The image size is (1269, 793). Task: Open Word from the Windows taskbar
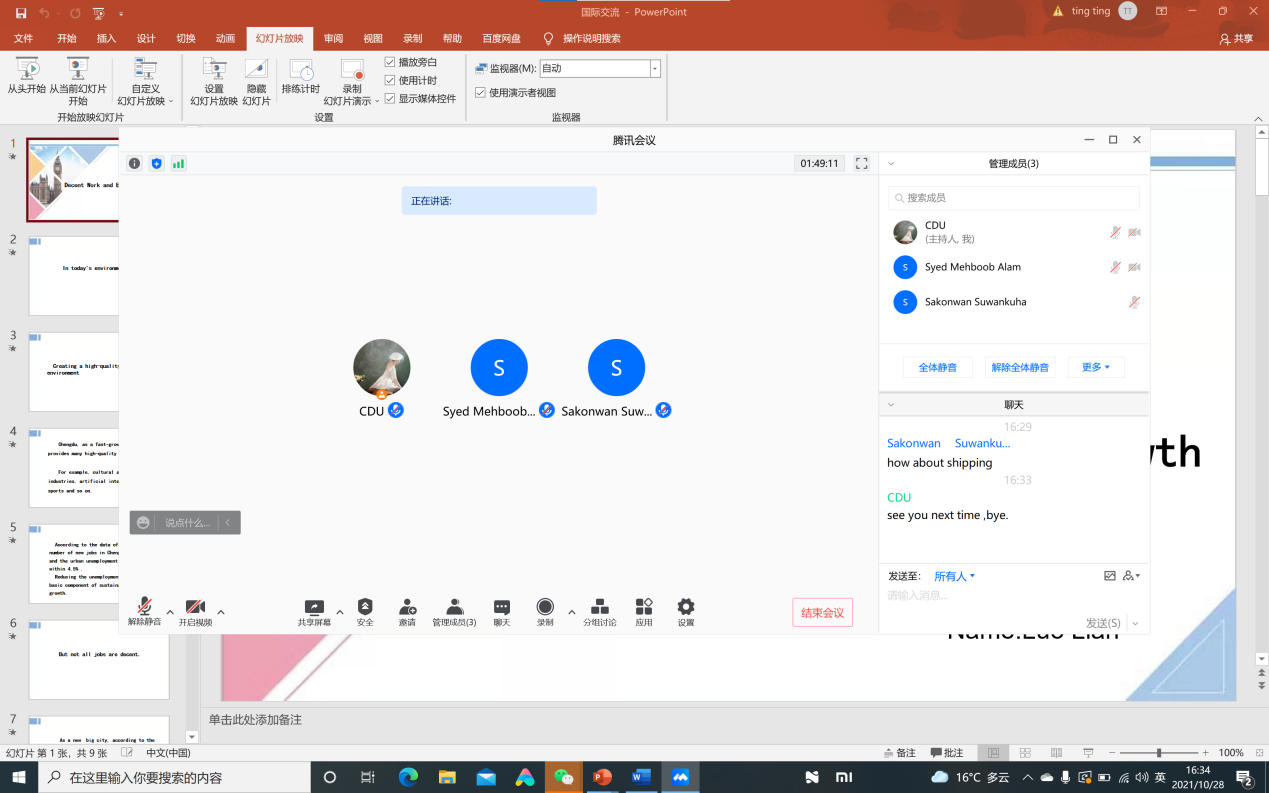641,777
